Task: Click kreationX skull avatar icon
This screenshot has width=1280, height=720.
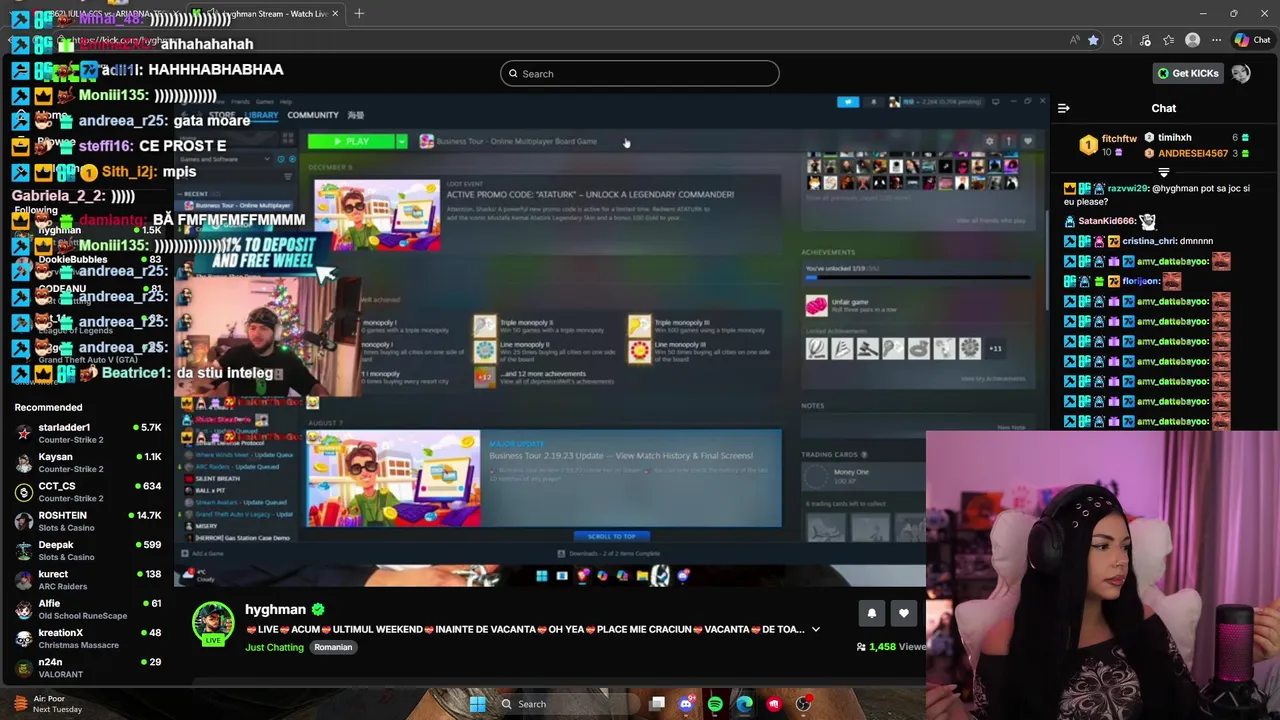Action: point(24,638)
